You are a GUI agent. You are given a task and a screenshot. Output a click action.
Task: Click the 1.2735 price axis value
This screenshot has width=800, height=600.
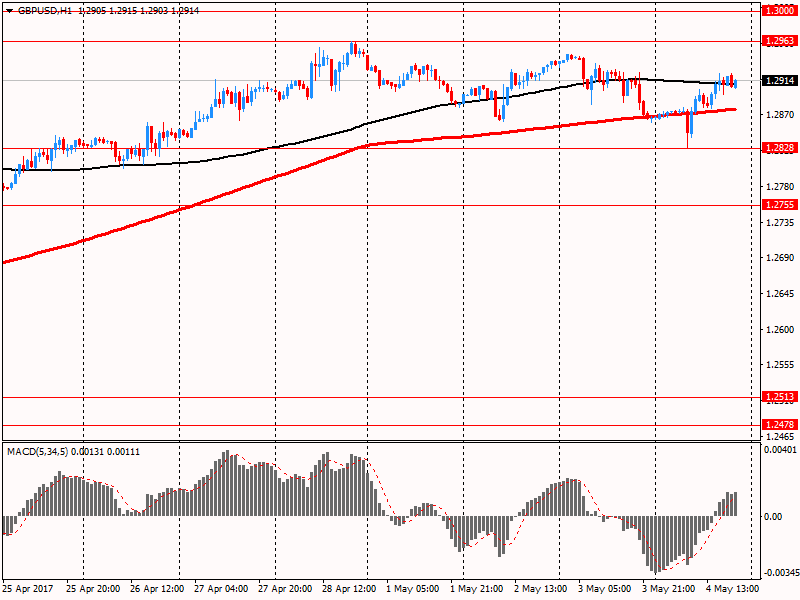(x=780, y=222)
